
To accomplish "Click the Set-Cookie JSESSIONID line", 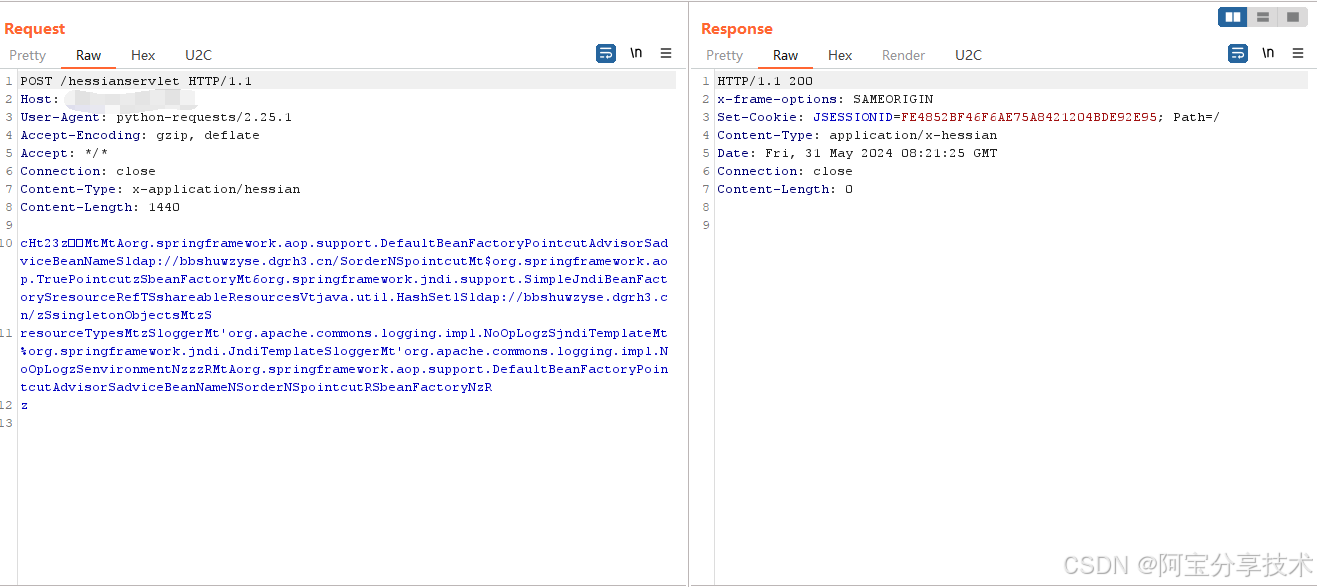I will 968,117.
